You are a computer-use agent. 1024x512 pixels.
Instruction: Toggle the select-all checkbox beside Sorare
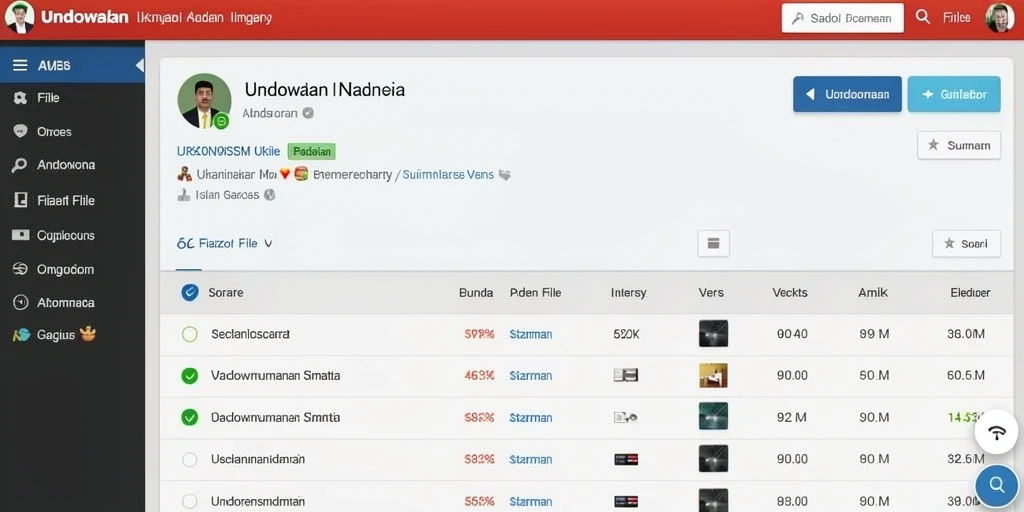189,293
